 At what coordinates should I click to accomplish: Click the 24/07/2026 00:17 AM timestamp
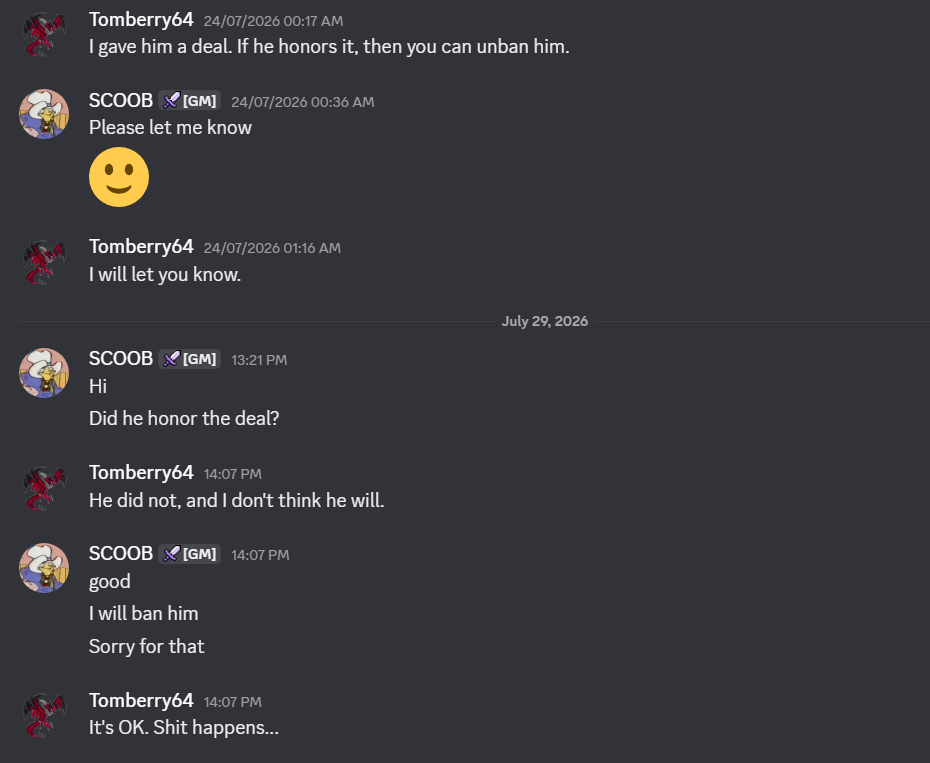point(273,21)
